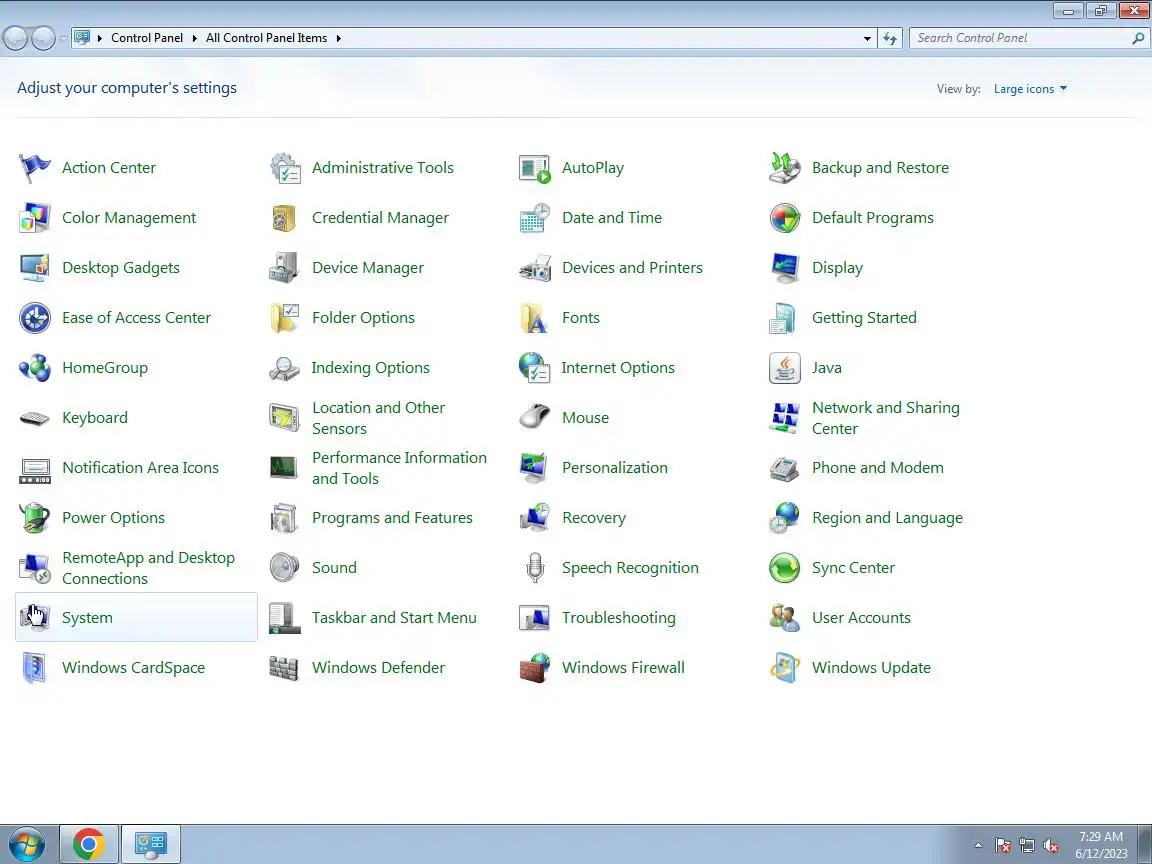Click the AutoPlay icon

coord(534,168)
